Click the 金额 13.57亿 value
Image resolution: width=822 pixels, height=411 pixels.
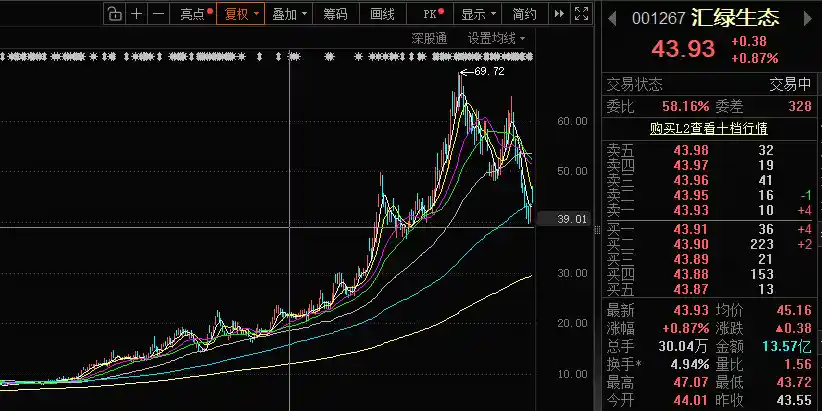[x=787, y=346]
